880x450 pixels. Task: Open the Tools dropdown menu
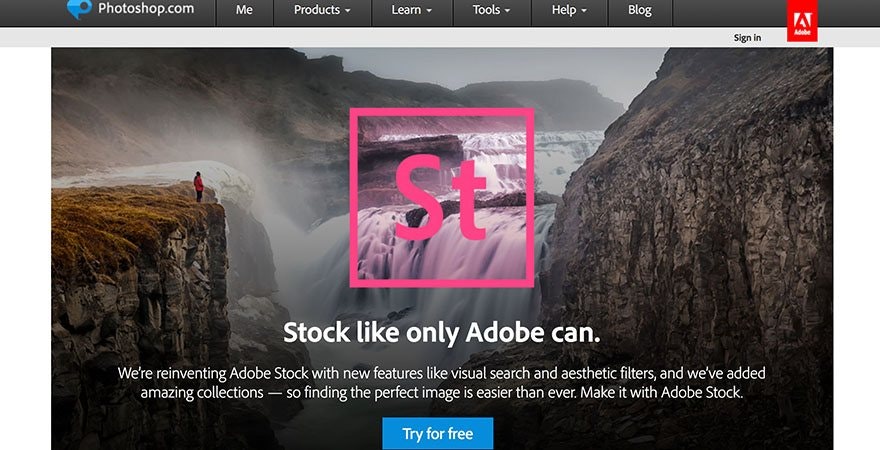[x=491, y=11]
